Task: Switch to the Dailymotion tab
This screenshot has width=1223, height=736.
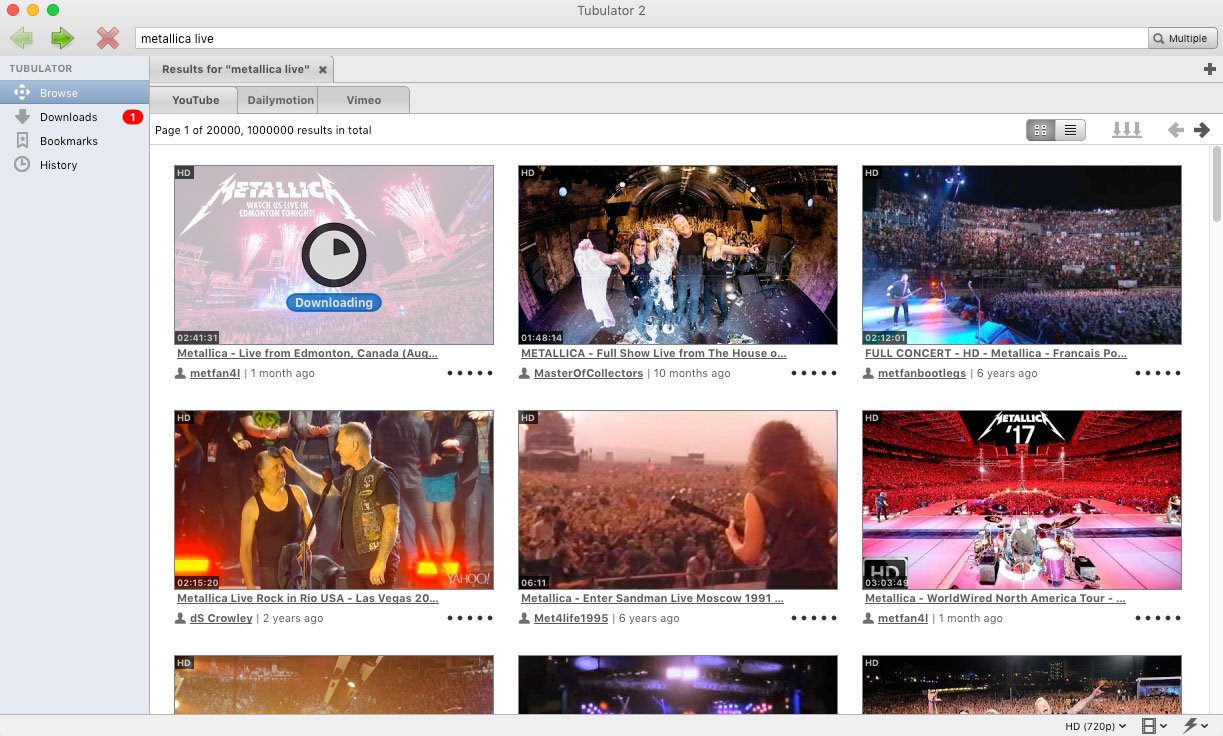Action: tap(280, 100)
